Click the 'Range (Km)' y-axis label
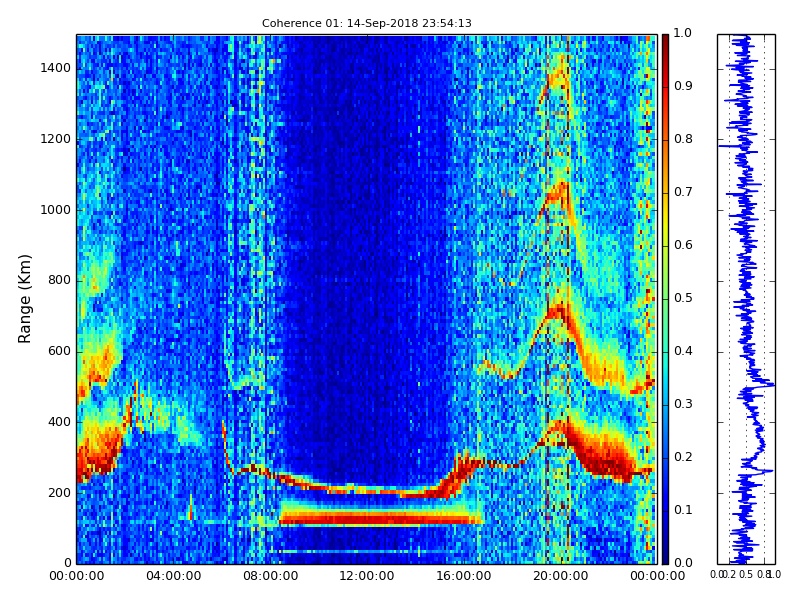Image resolution: width=800 pixels, height=600 pixels. [x=24, y=299]
